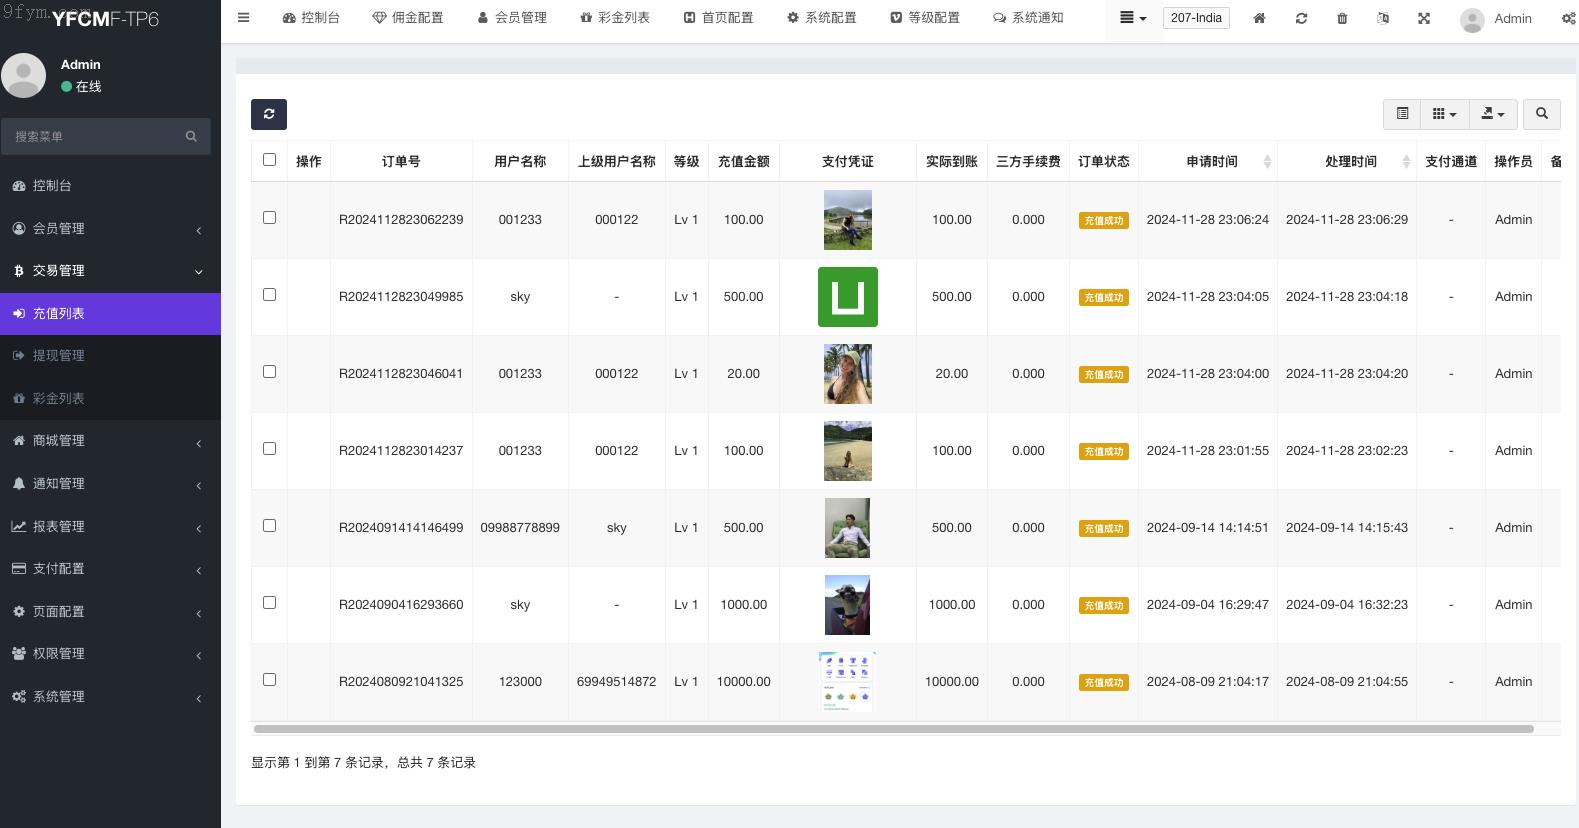This screenshot has height=828, width=1579.
Task: Check the select-all checkbox in table header
Action: click(x=269, y=160)
